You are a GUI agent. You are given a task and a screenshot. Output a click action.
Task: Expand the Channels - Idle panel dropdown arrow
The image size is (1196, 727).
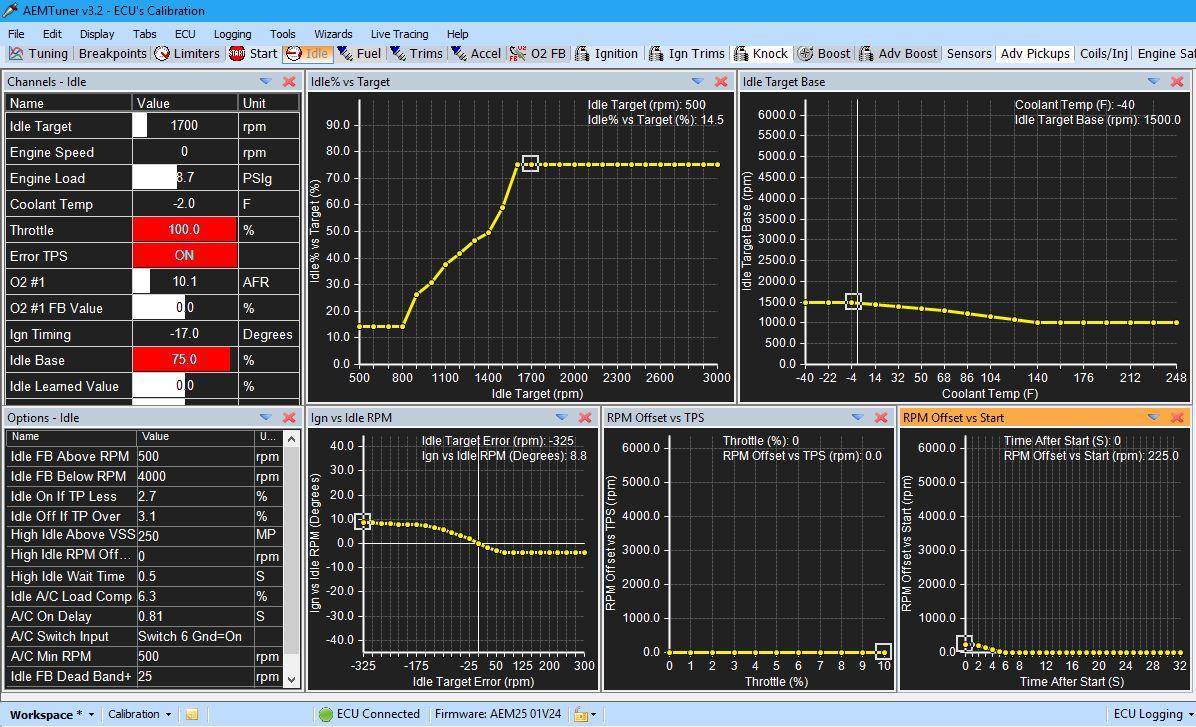point(265,82)
